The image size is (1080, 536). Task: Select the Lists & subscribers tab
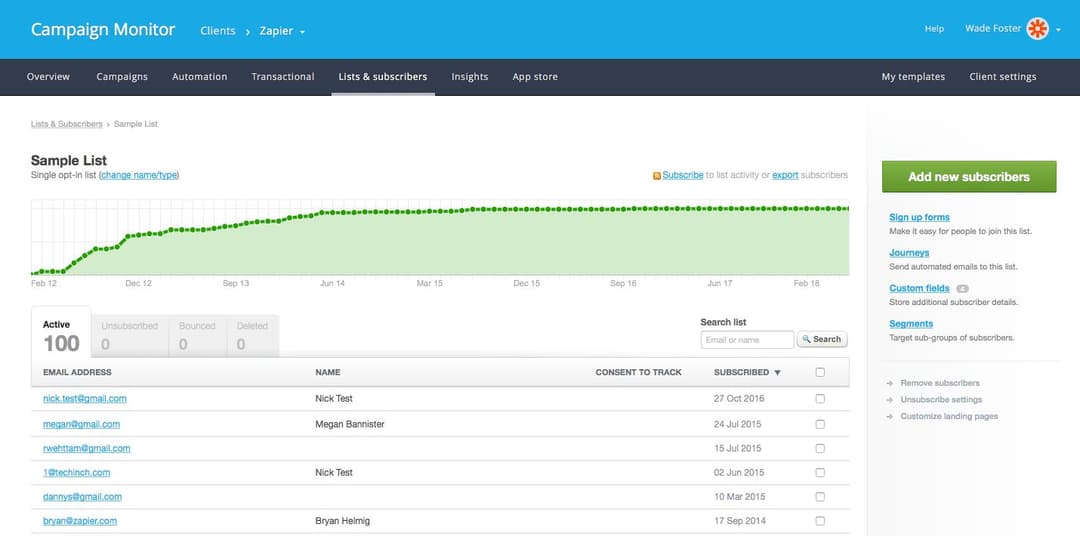click(x=383, y=77)
